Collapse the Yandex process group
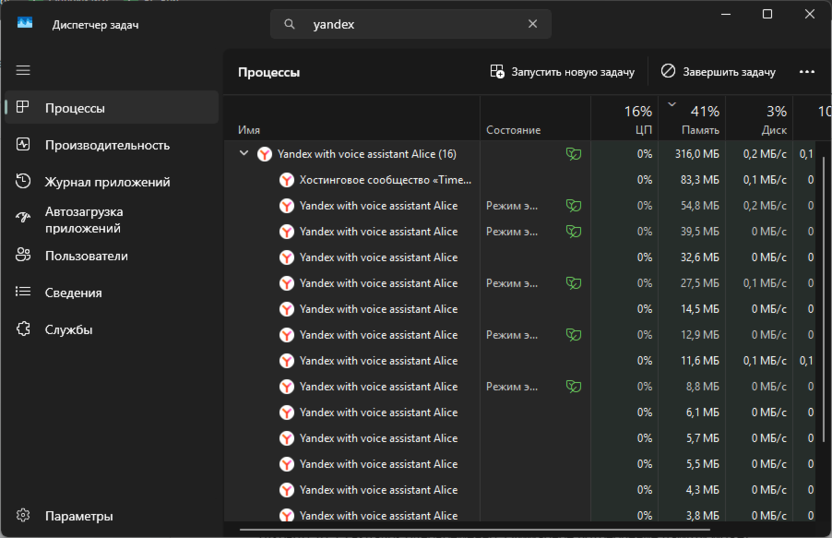The width and height of the screenshot is (832, 538). (244, 154)
